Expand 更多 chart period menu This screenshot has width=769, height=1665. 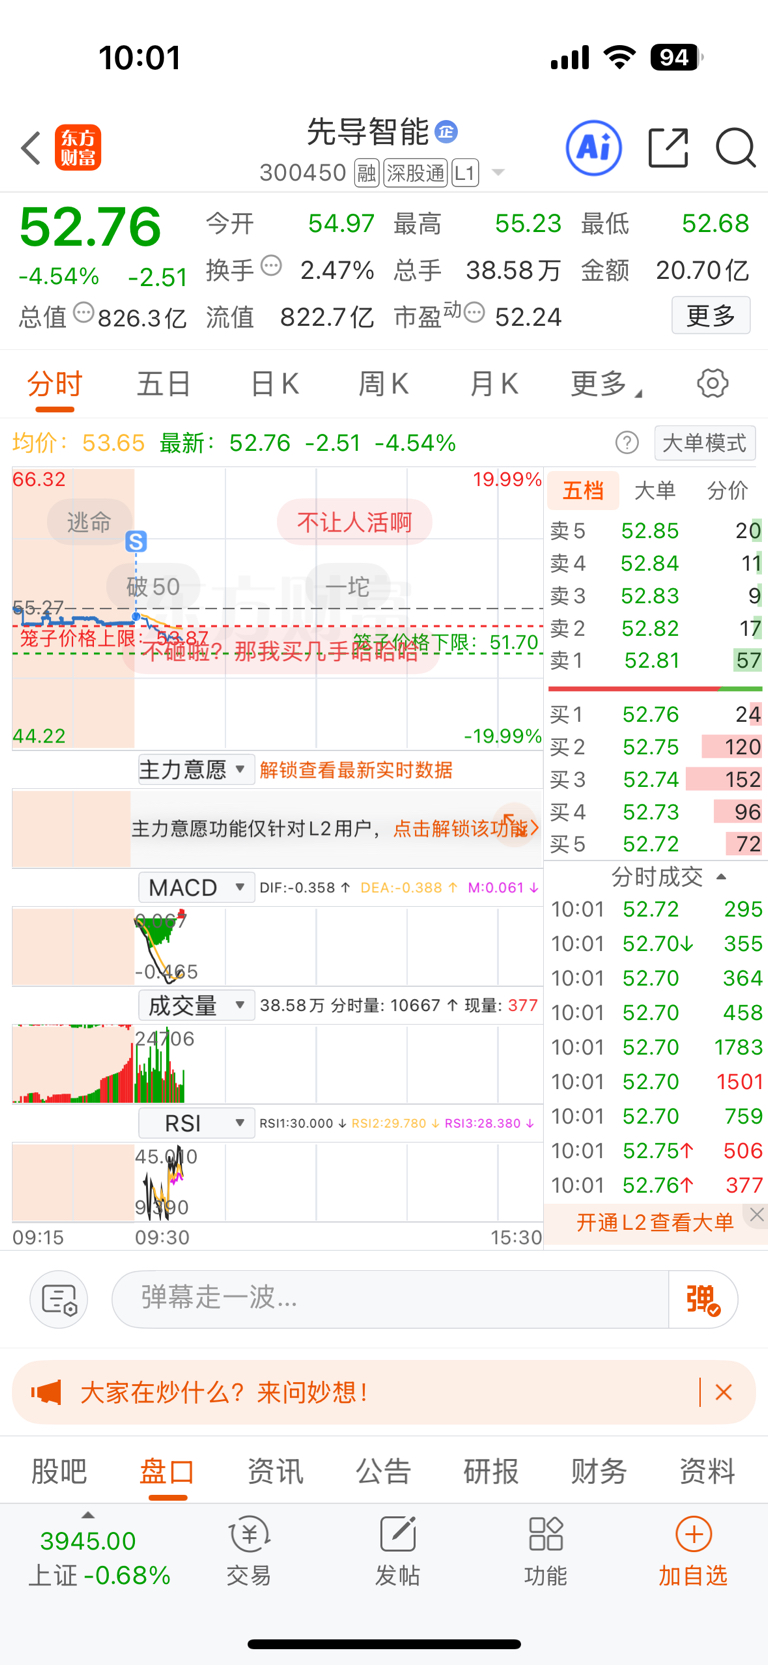pyautogui.click(x=606, y=384)
